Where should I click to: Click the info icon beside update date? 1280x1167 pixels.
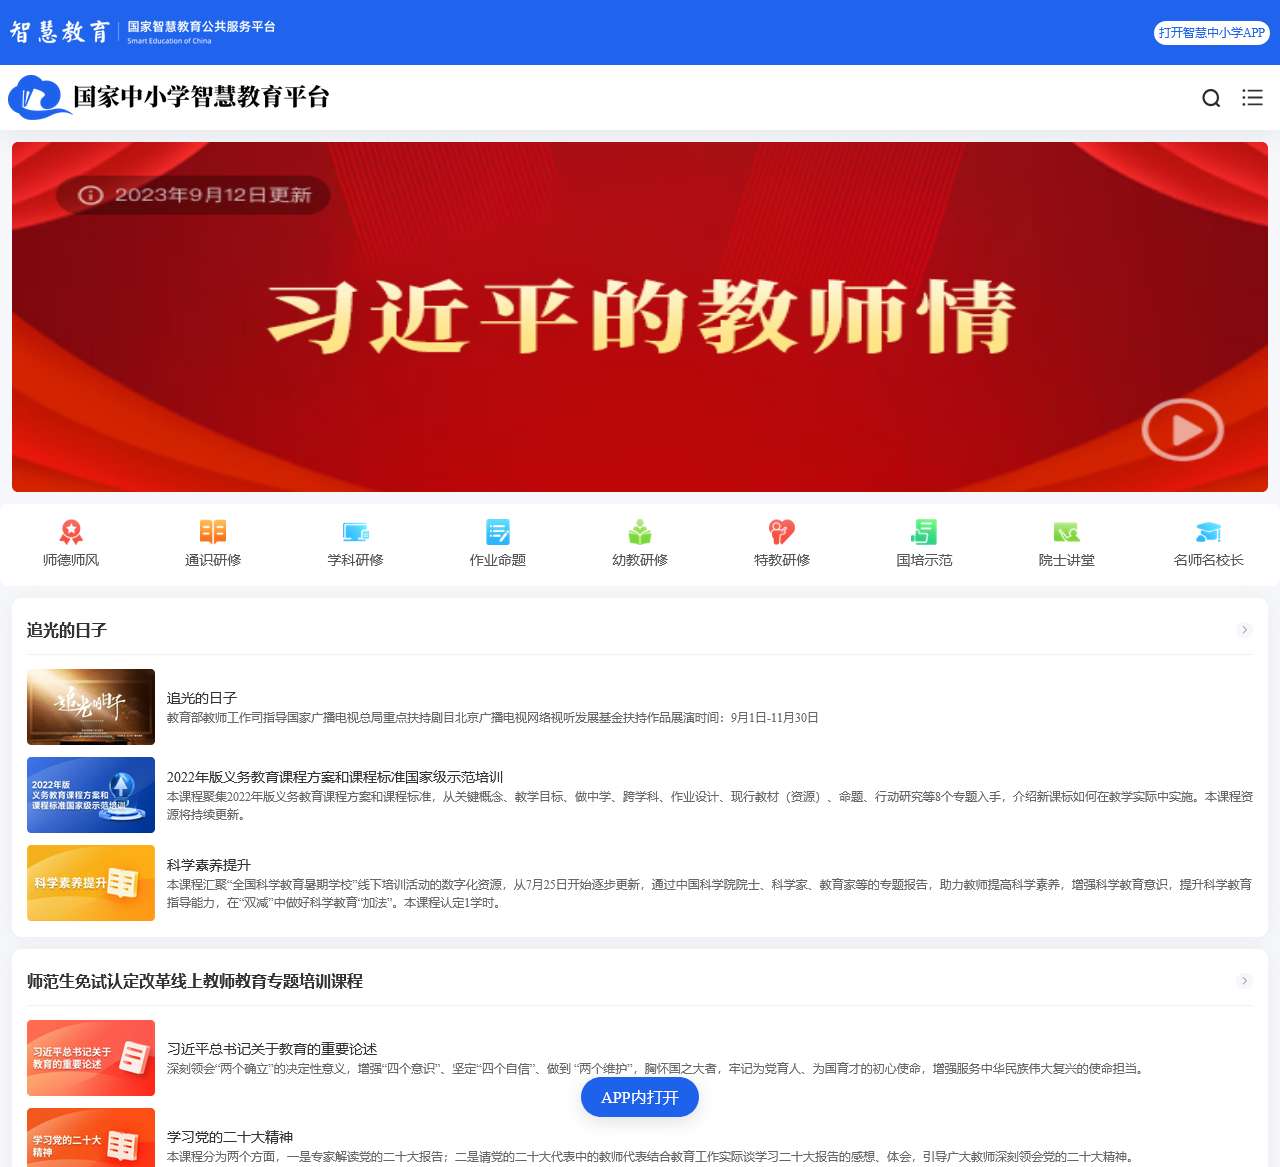click(90, 195)
